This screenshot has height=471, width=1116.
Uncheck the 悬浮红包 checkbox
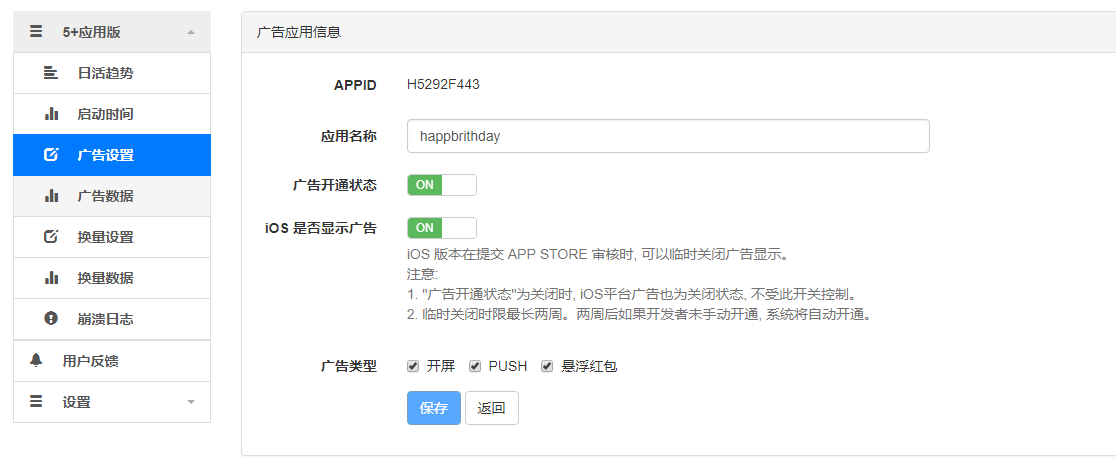pos(547,366)
